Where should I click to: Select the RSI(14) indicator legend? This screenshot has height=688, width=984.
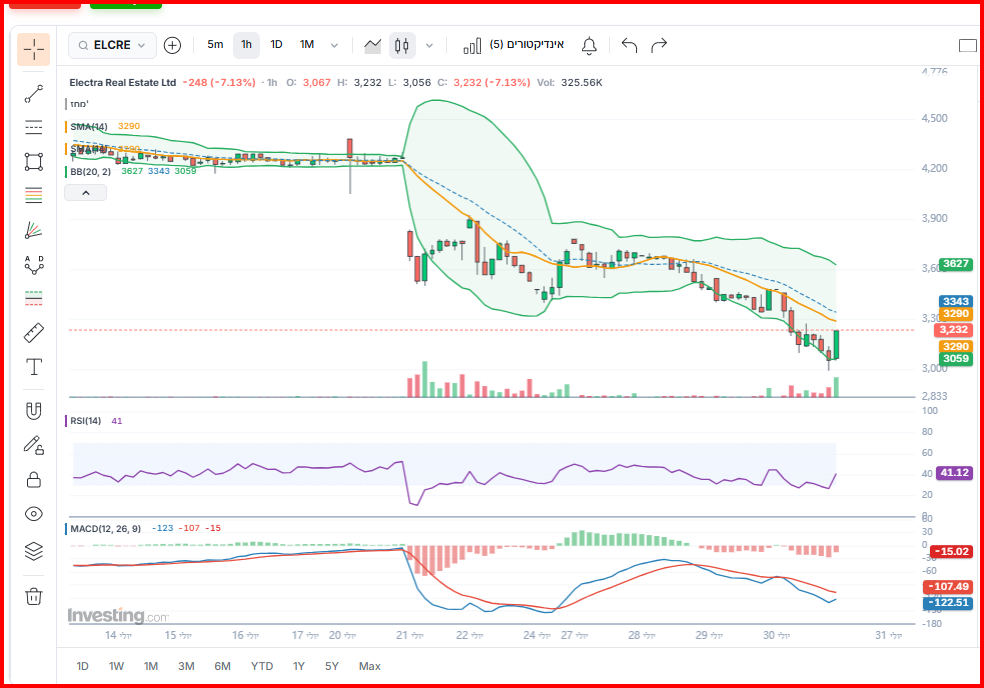(85, 421)
